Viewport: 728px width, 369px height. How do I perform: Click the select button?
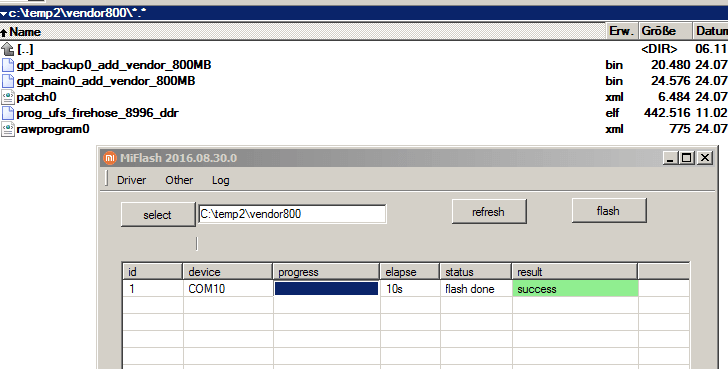(158, 214)
